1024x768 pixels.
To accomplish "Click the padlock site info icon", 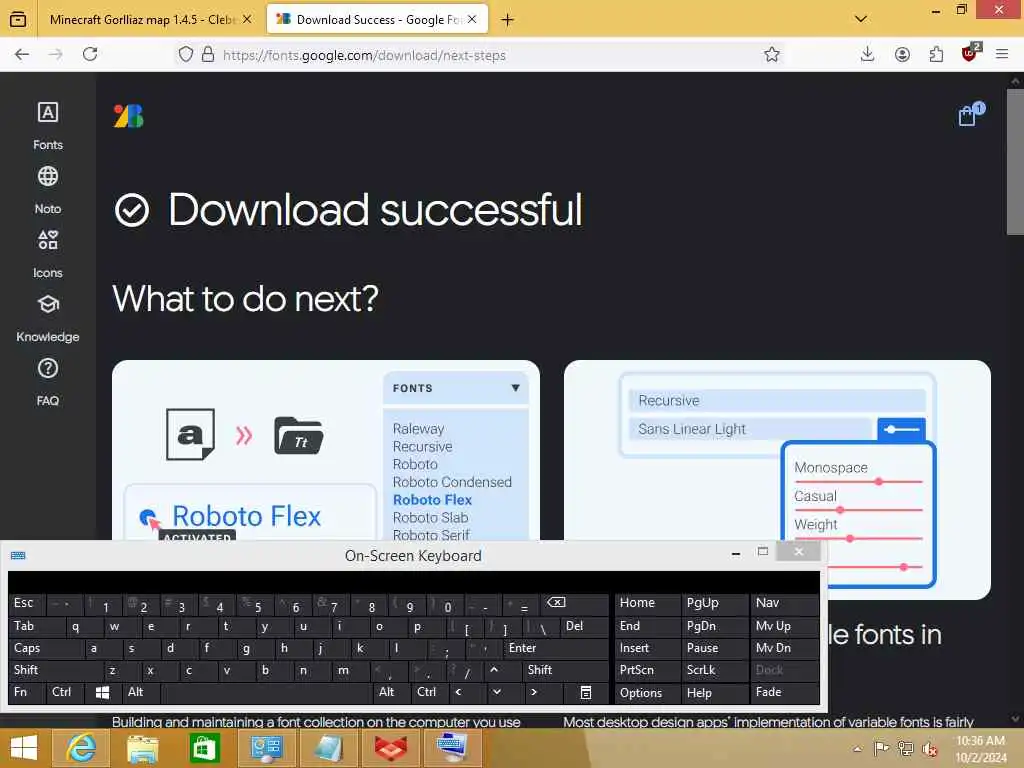I will (208, 54).
